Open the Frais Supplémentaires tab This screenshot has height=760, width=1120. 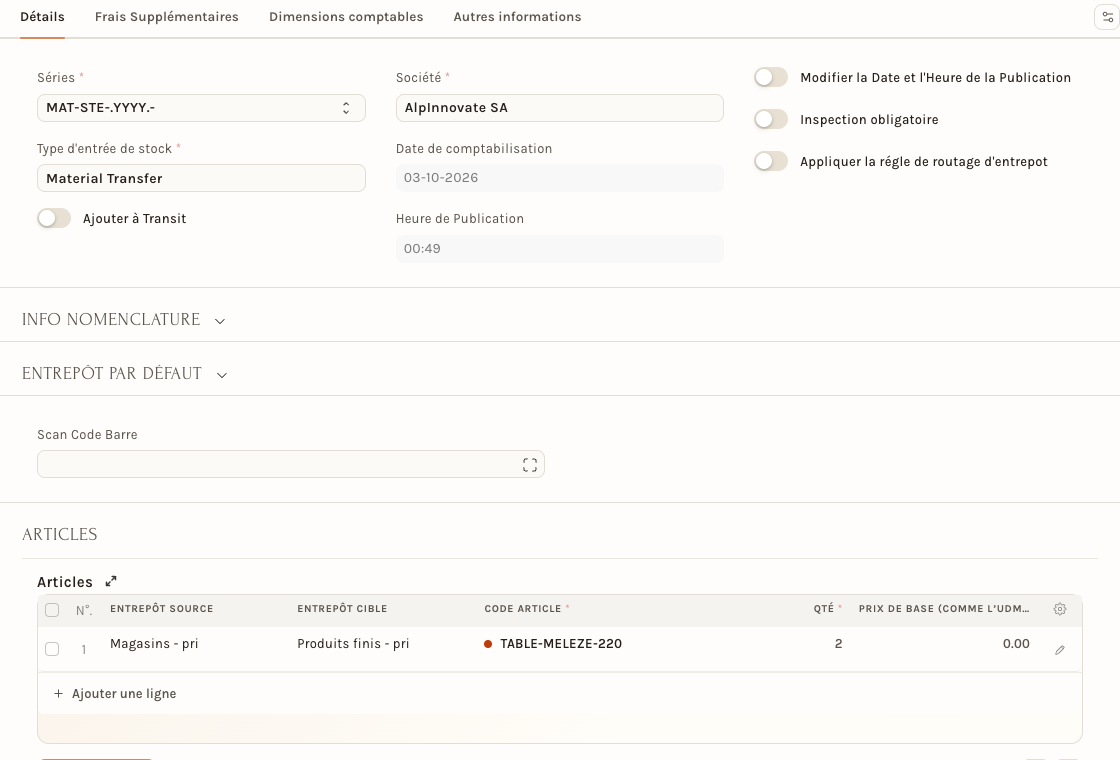click(x=166, y=17)
